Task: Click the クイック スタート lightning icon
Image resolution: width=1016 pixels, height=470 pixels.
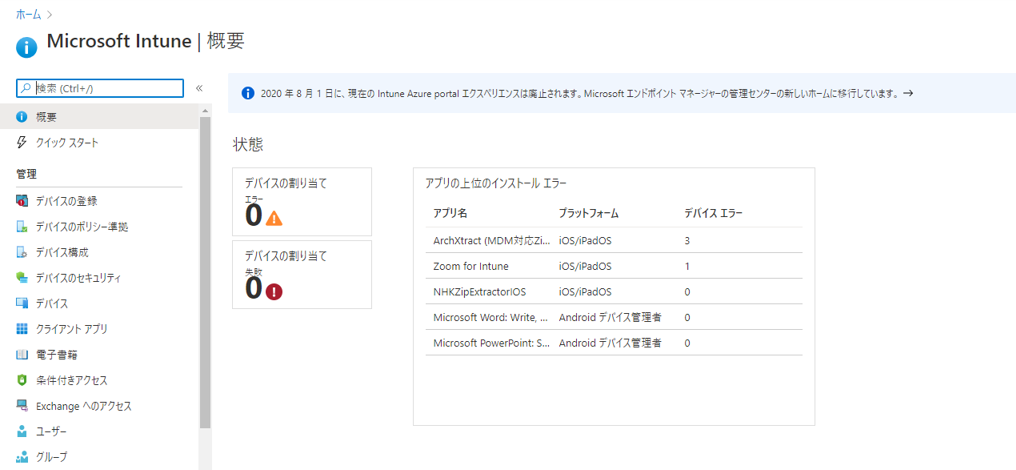Action: (22, 143)
